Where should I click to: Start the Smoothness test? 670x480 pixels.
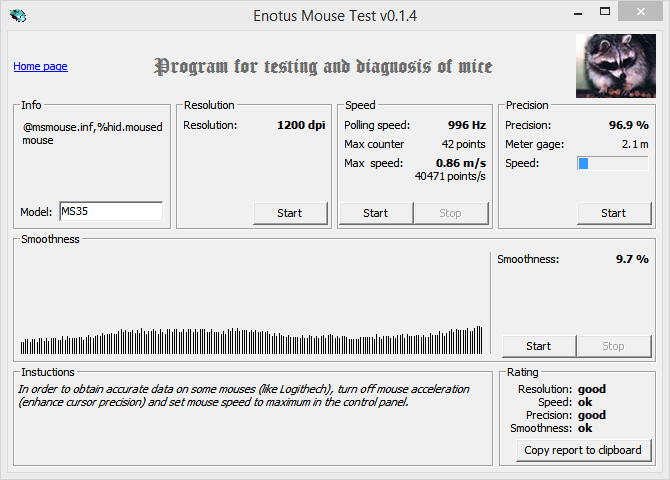[x=539, y=346]
